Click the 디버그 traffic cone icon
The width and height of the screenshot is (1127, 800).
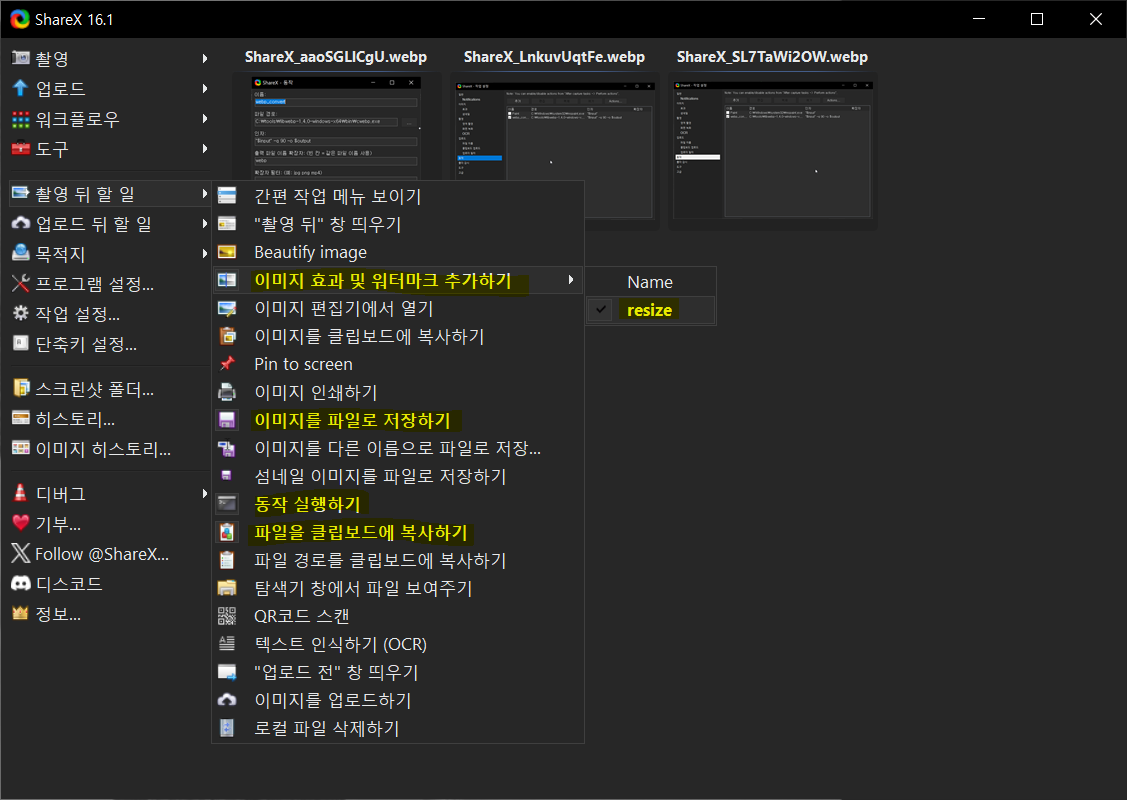click(21, 493)
